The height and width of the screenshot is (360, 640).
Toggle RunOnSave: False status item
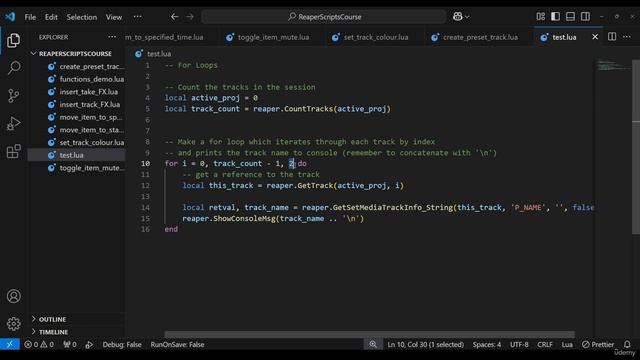tap(177, 344)
